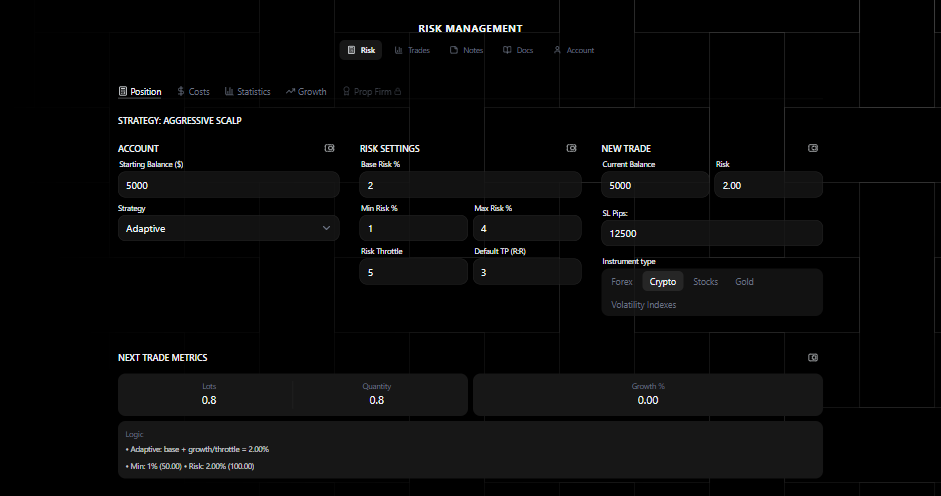941x496 pixels.
Task: Switch to the Statistics sub-tab
Action: point(247,92)
